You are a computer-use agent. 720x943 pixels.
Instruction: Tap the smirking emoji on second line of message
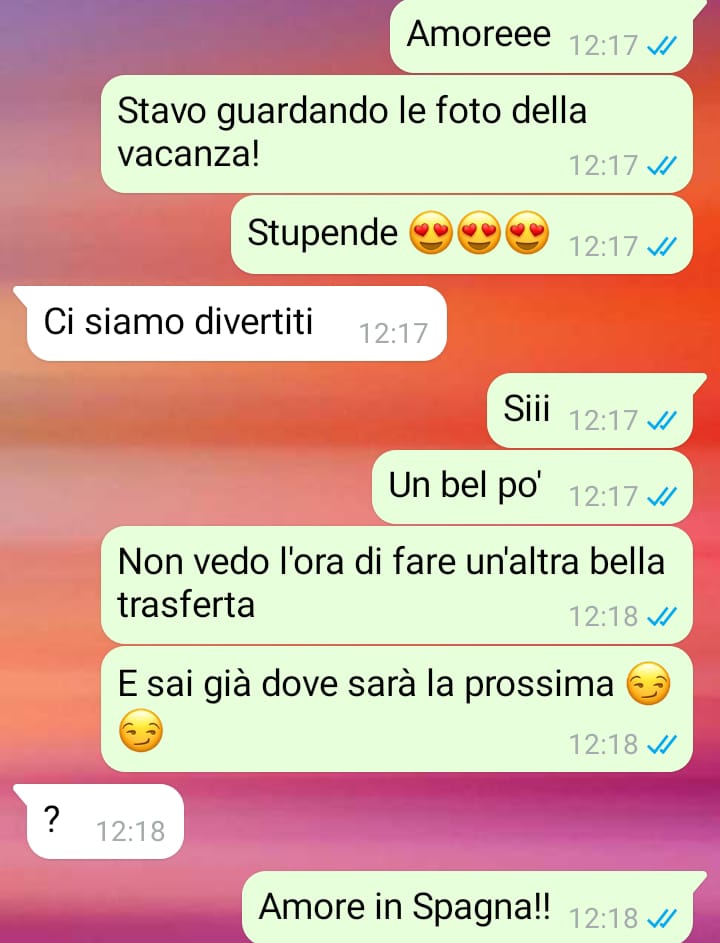141,731
